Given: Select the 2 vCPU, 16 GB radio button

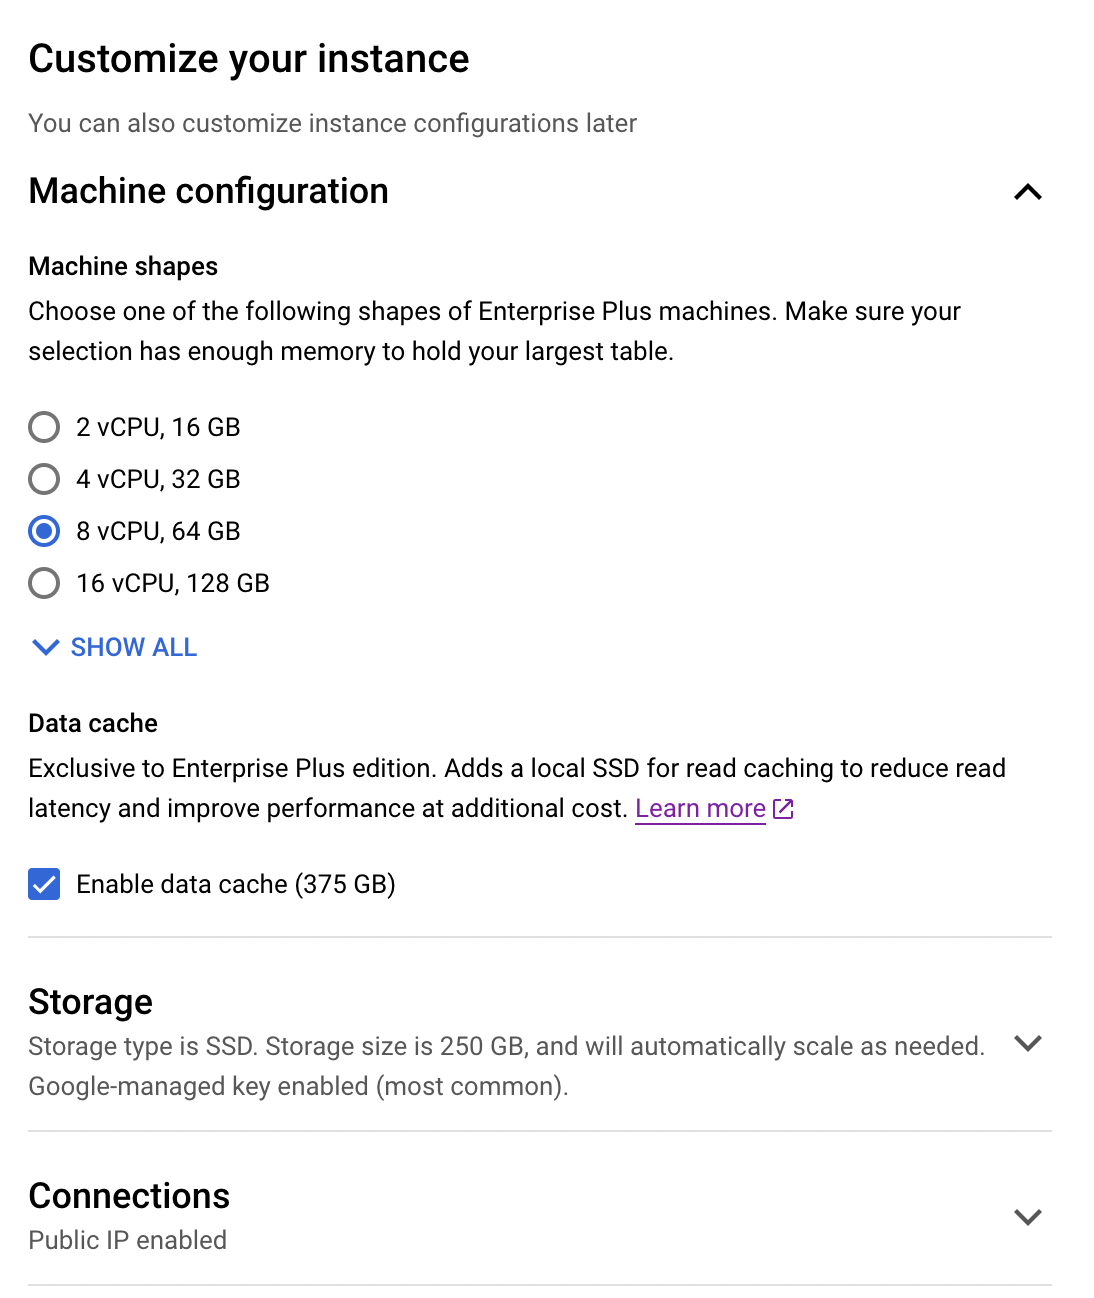Looking at the screenshot, I should tap(44, 427).
